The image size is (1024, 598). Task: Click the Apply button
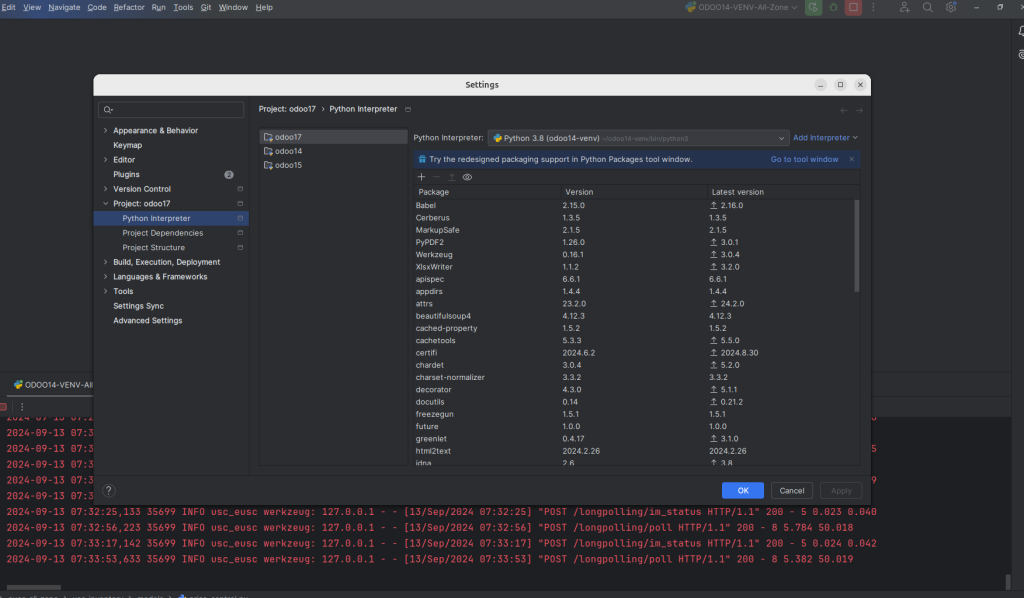coord(841,491)
